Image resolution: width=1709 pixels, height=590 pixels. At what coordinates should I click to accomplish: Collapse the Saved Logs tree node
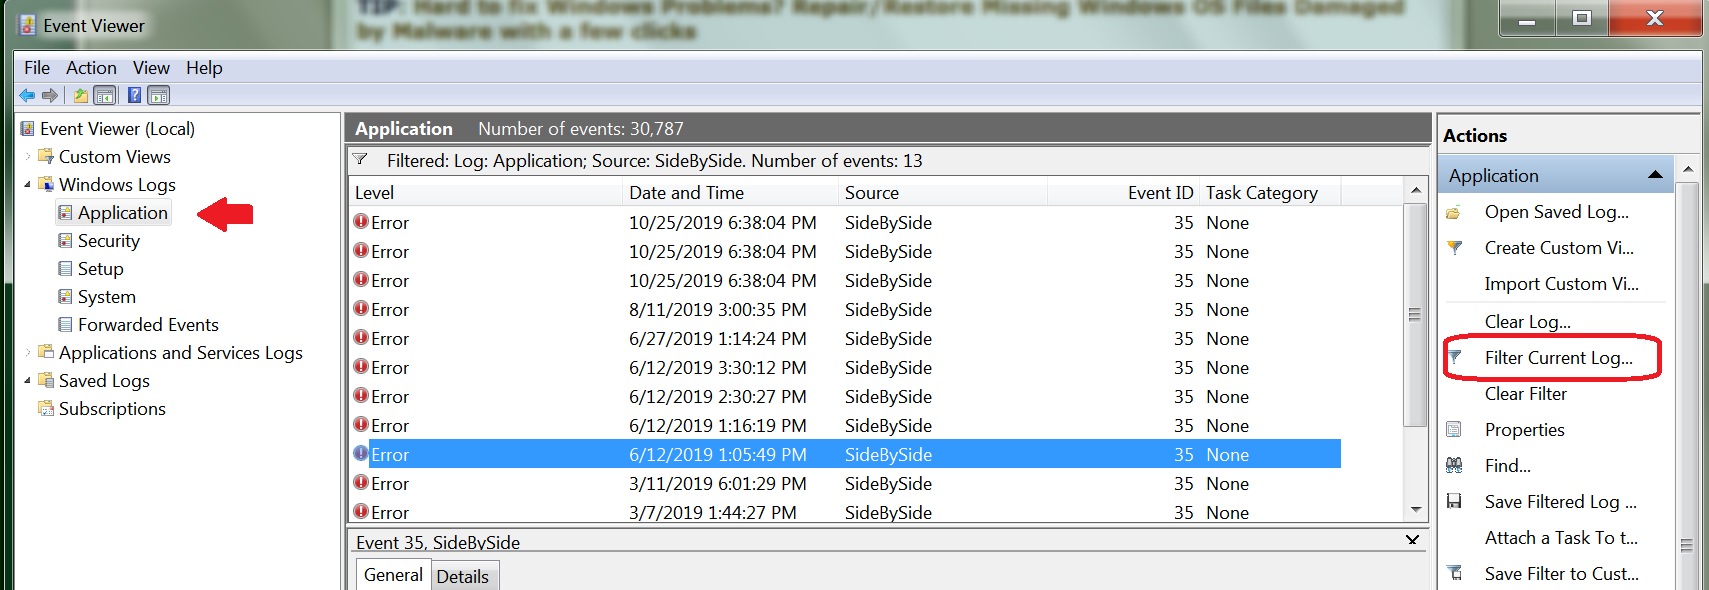(28, 380)
